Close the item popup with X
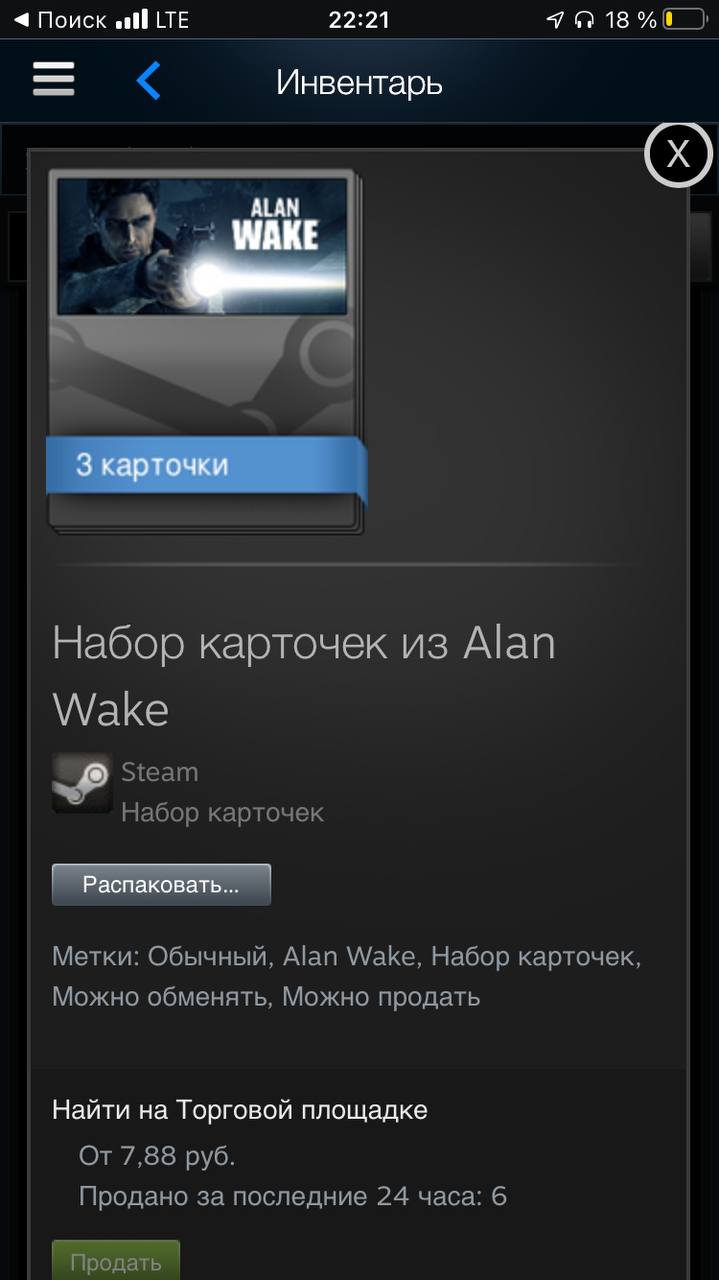The image size is (719, 1280). click(678, 154)
